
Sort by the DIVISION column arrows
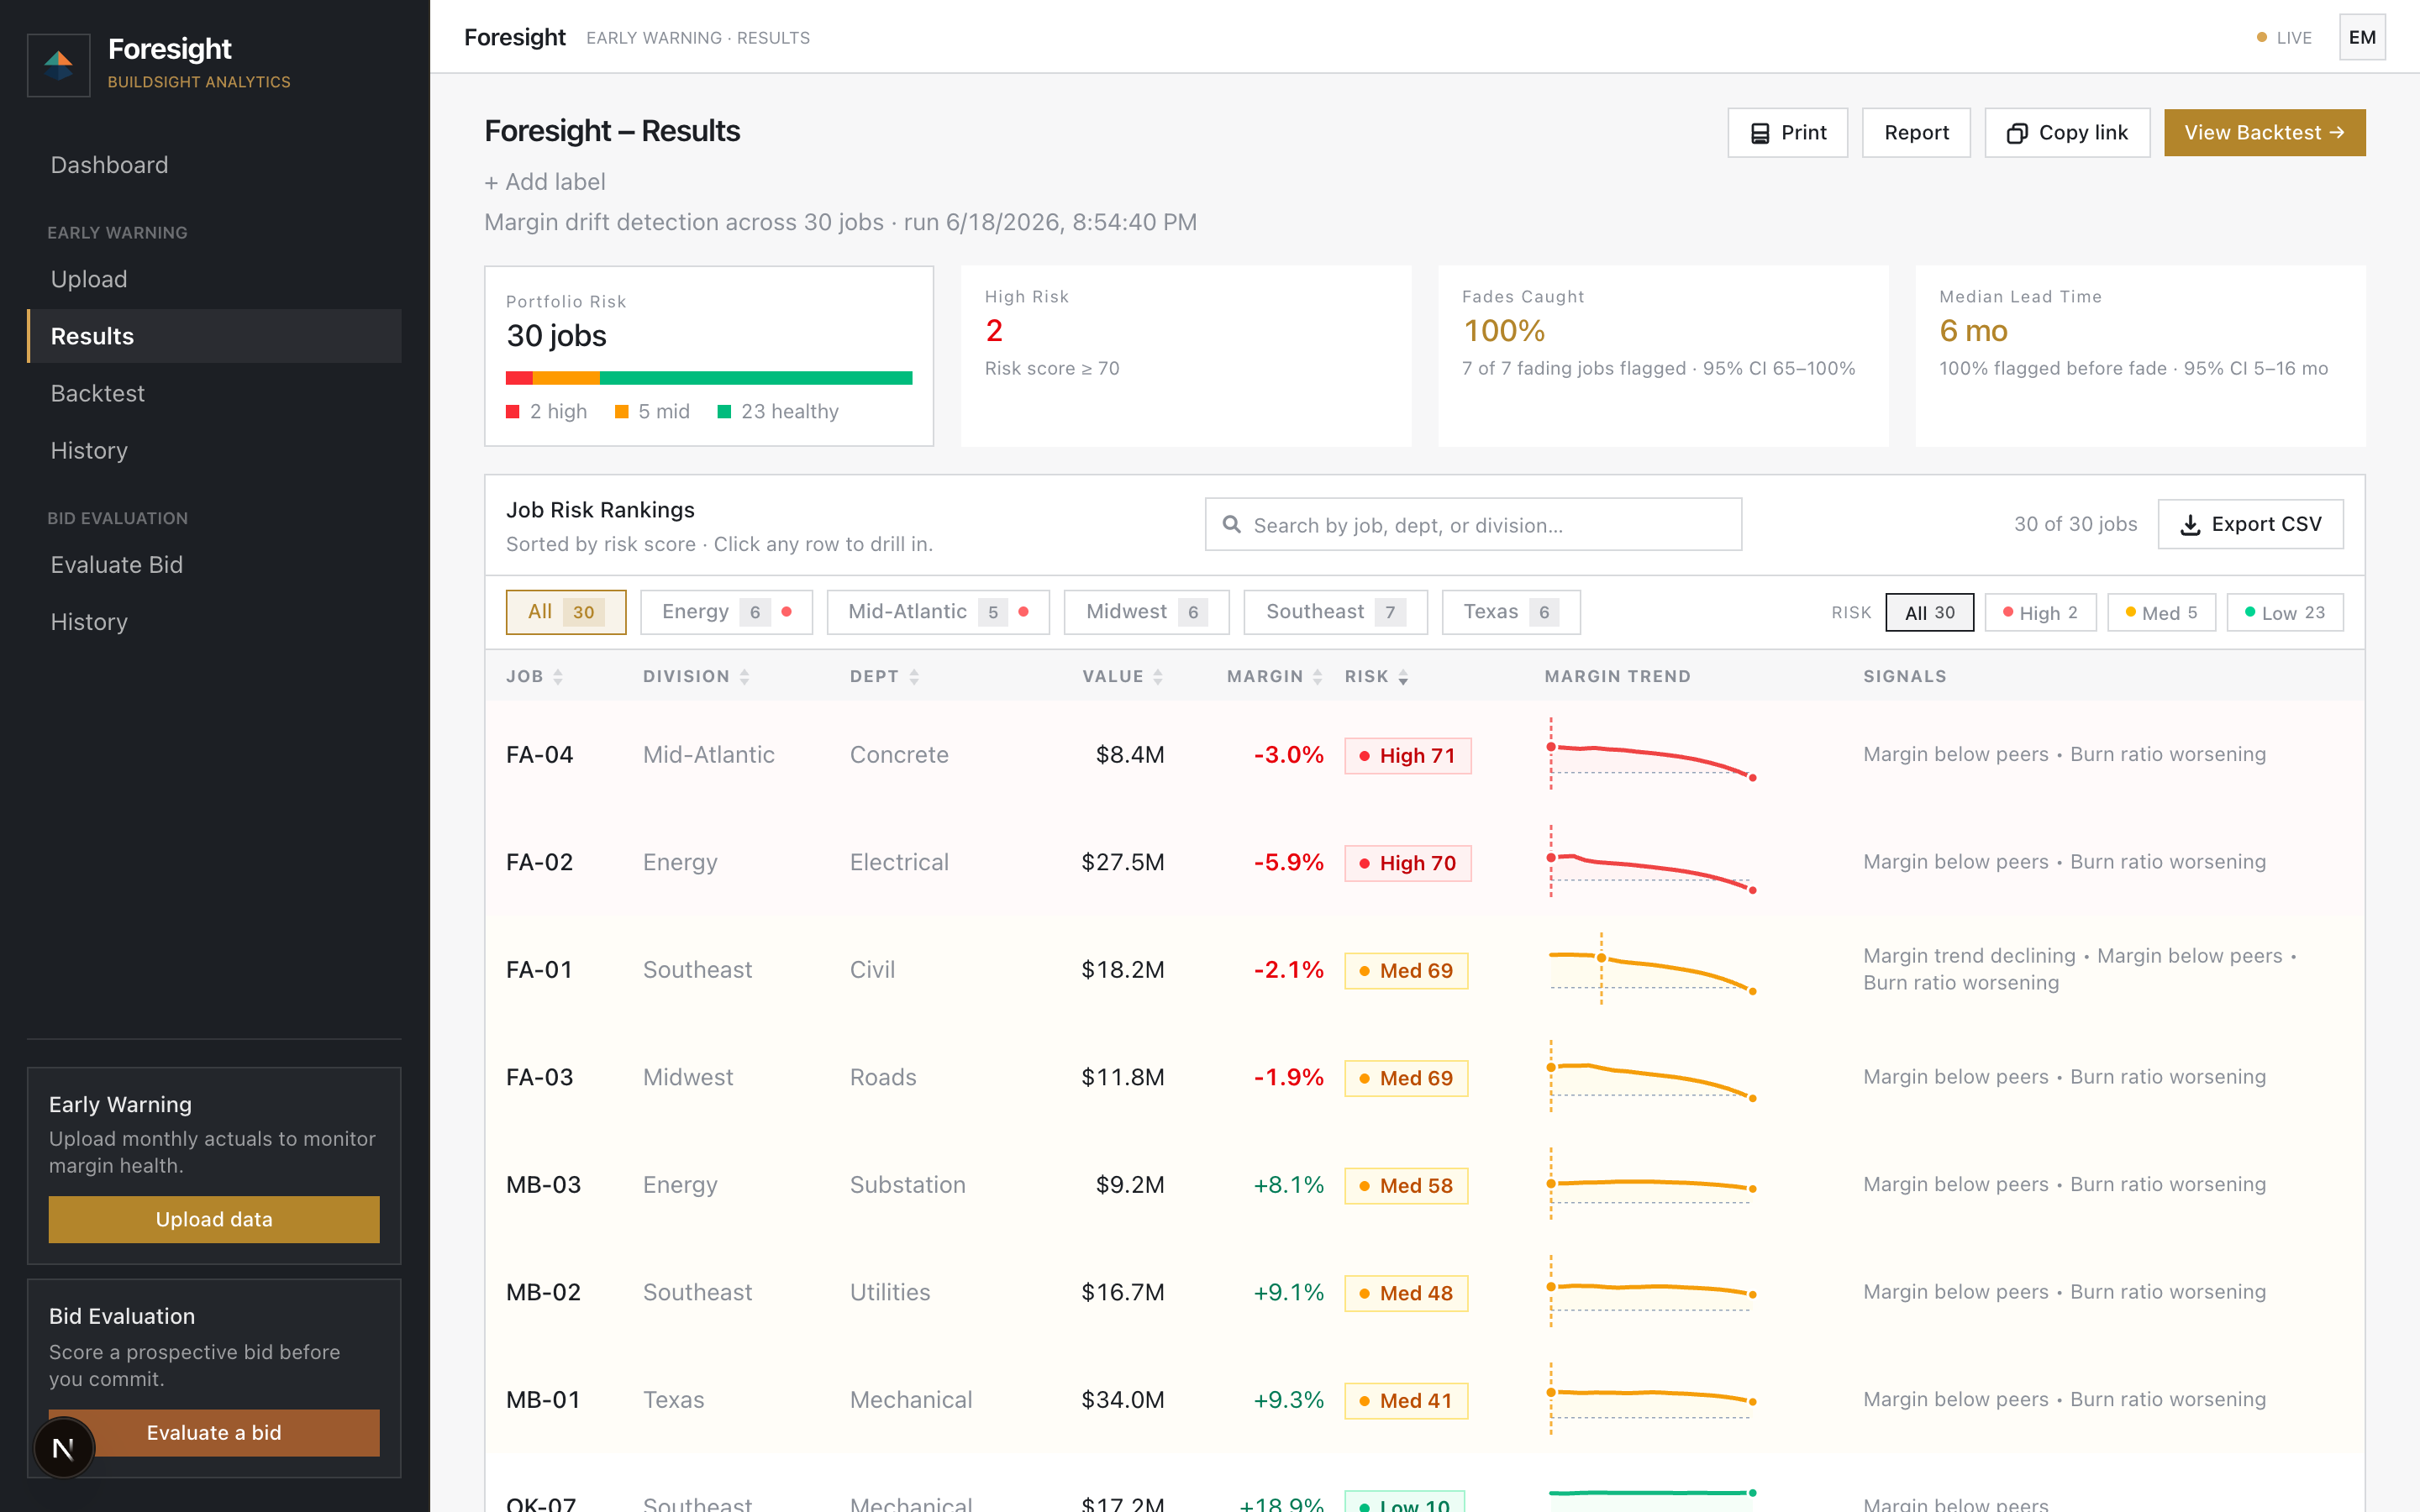(745, 677)
